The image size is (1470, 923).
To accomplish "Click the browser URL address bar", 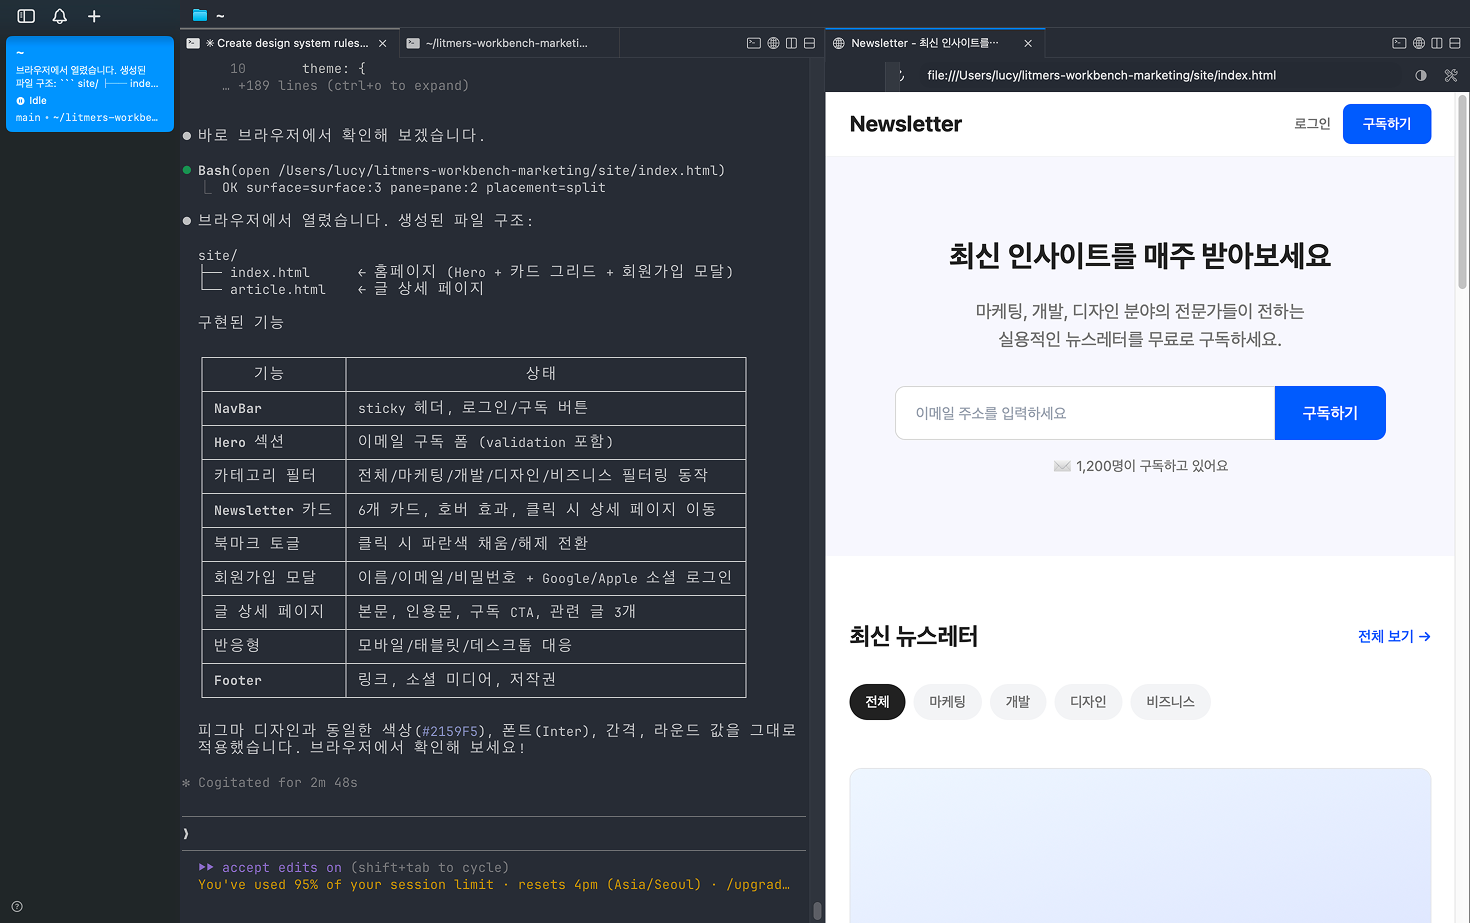I will (1160, 75).
